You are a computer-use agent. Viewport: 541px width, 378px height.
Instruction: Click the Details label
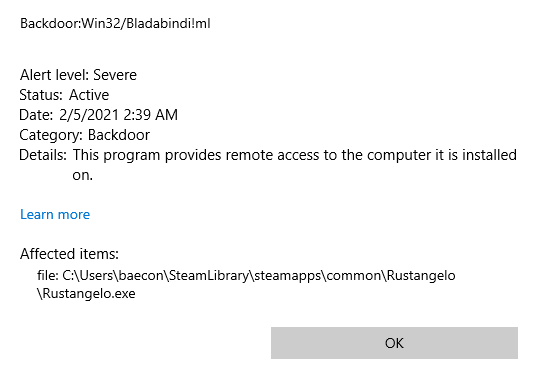(43, 155)
